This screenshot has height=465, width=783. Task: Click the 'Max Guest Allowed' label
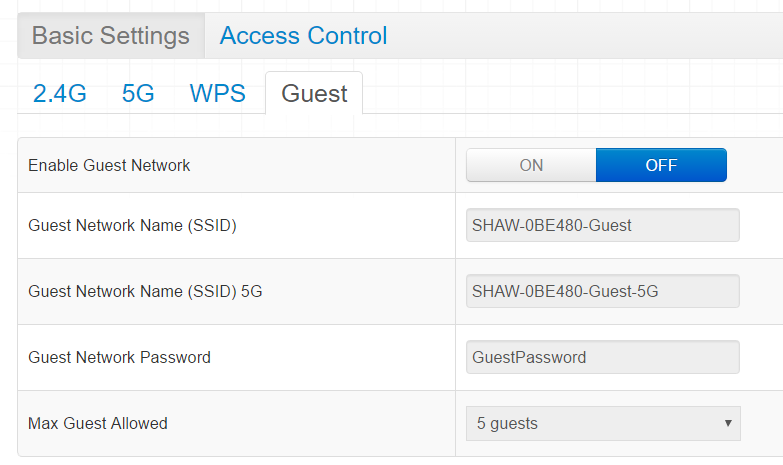tap(98, 423)
